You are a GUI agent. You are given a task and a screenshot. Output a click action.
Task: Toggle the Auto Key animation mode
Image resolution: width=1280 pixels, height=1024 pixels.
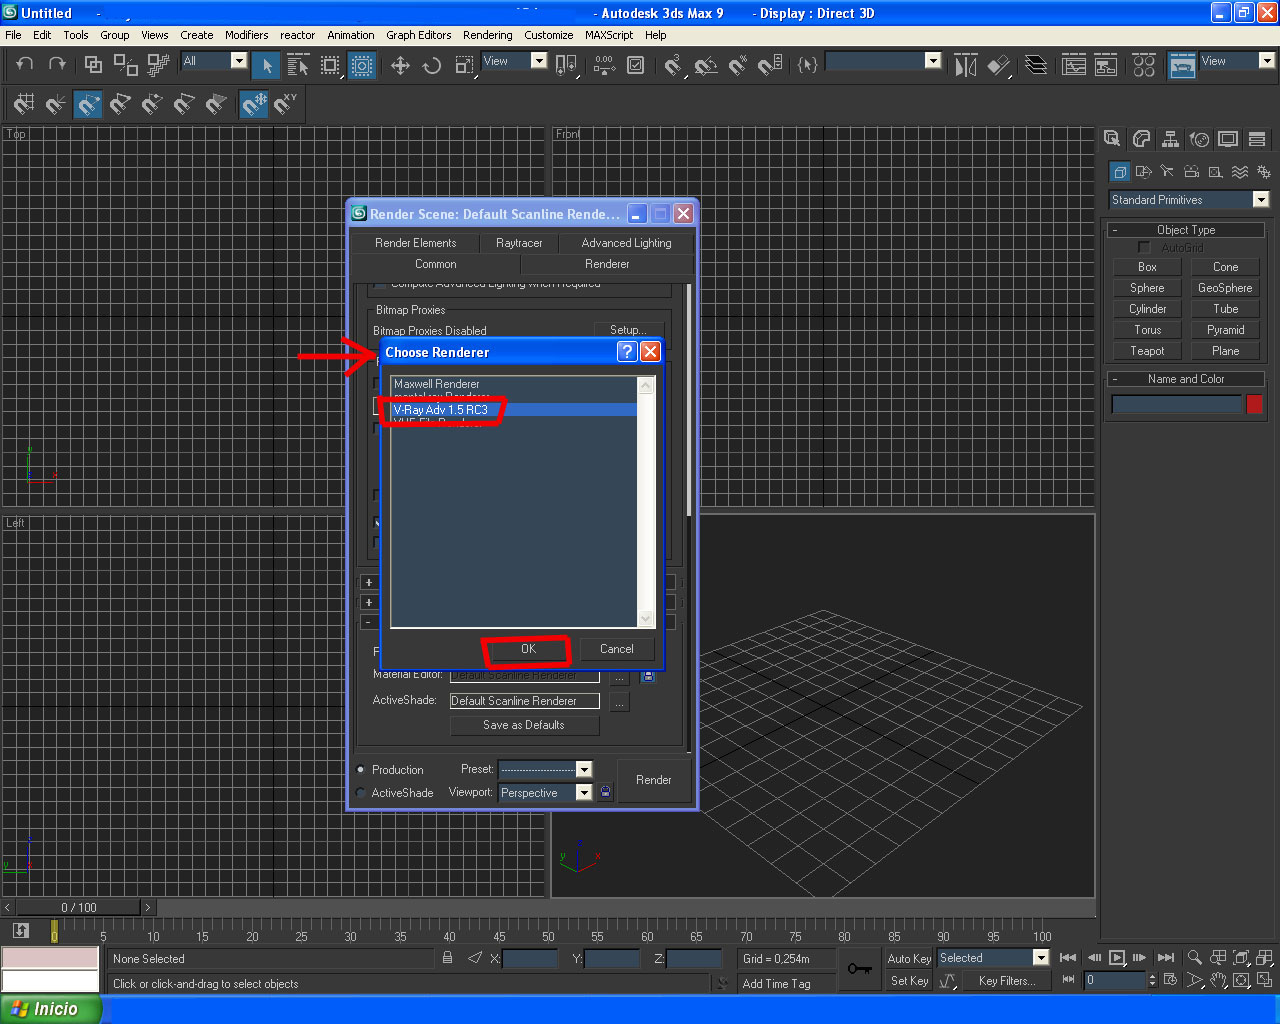(x=909, y=959)
